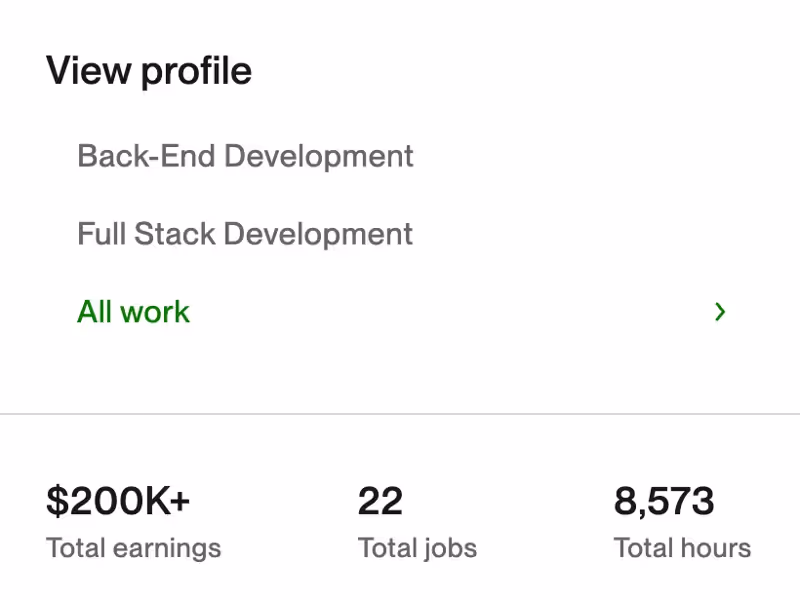
Task: Click the View profile heading
Action: [149, 71]
